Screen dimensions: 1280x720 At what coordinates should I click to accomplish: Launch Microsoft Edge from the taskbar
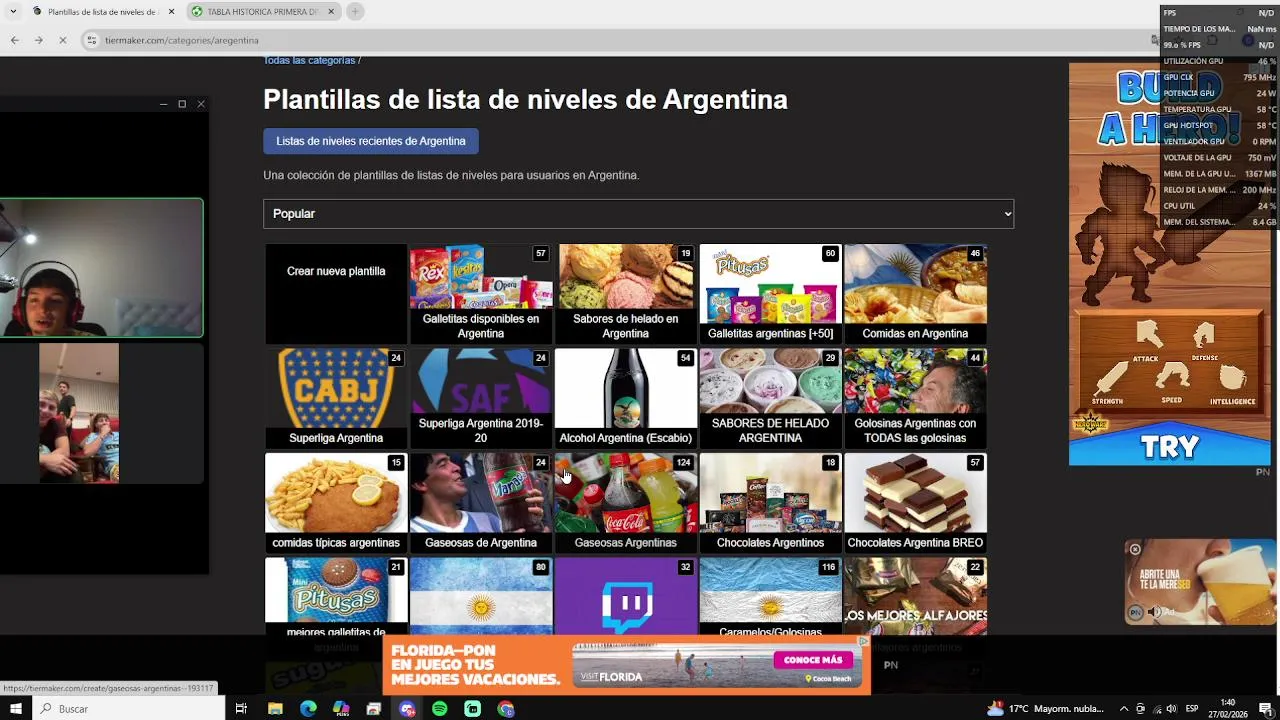308,709
